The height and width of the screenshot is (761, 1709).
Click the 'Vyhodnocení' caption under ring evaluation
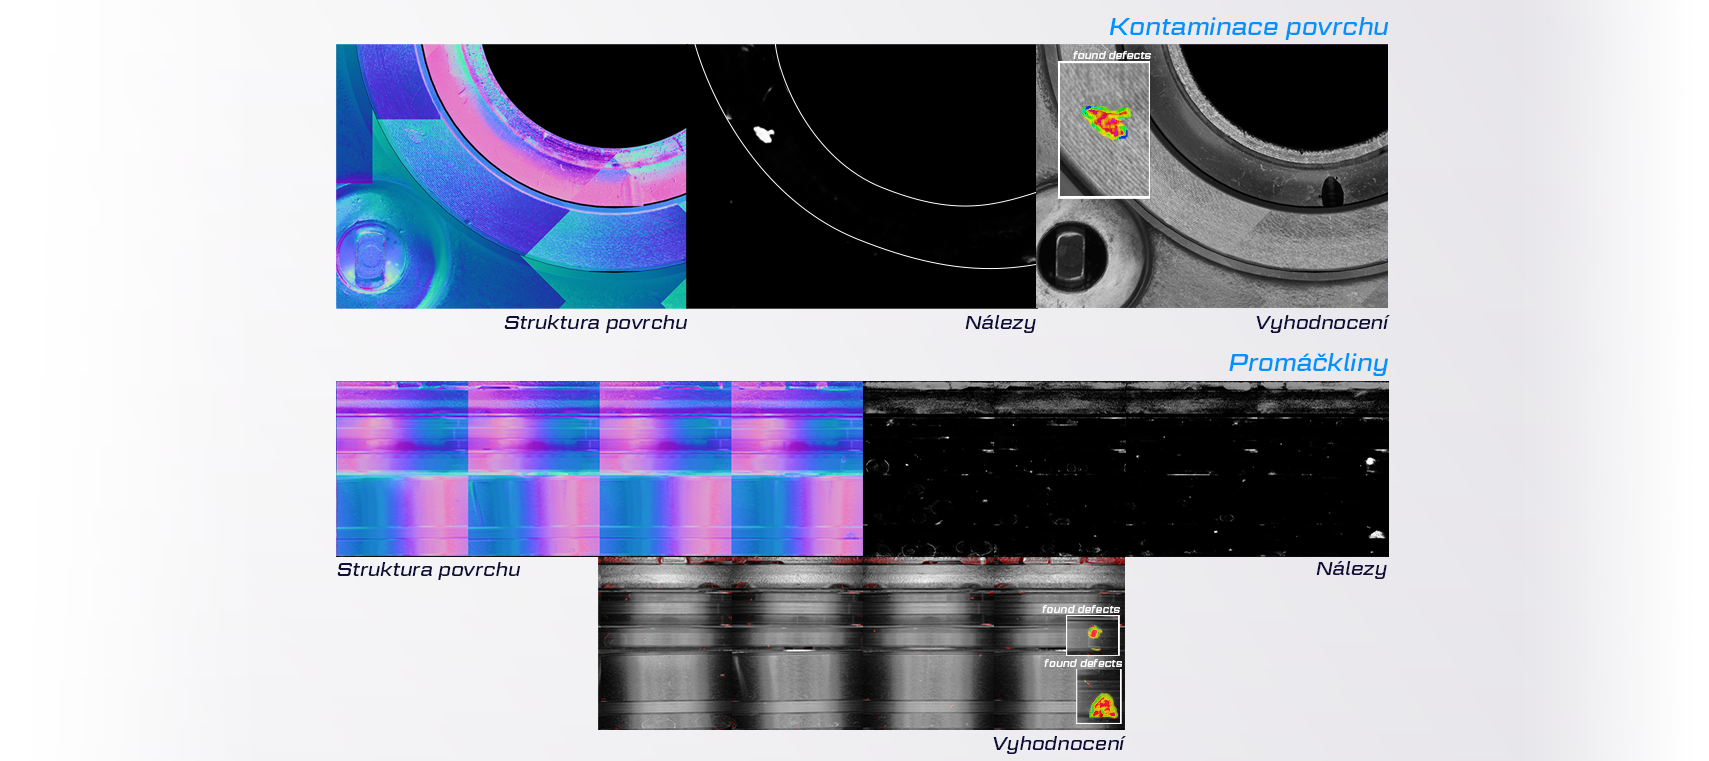(1321, 323)
